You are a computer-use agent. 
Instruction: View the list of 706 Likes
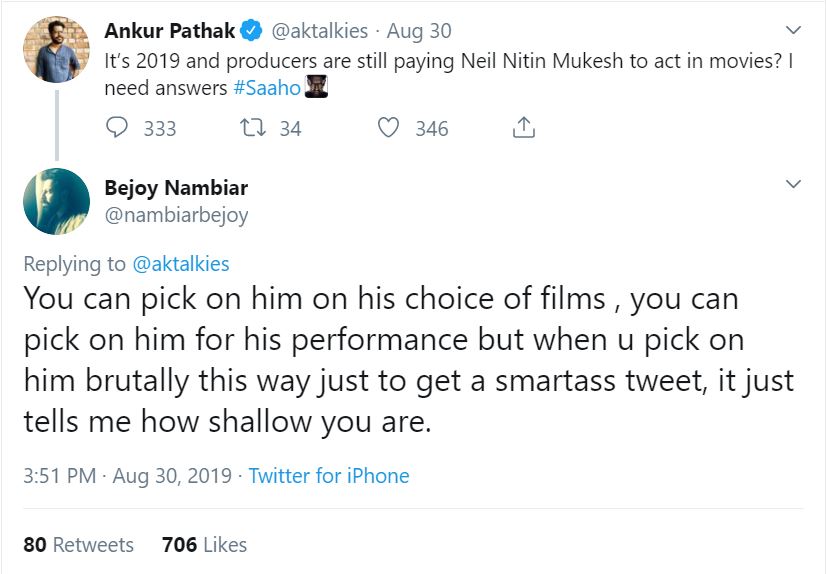pyautogui.click(x=204, y=545)
